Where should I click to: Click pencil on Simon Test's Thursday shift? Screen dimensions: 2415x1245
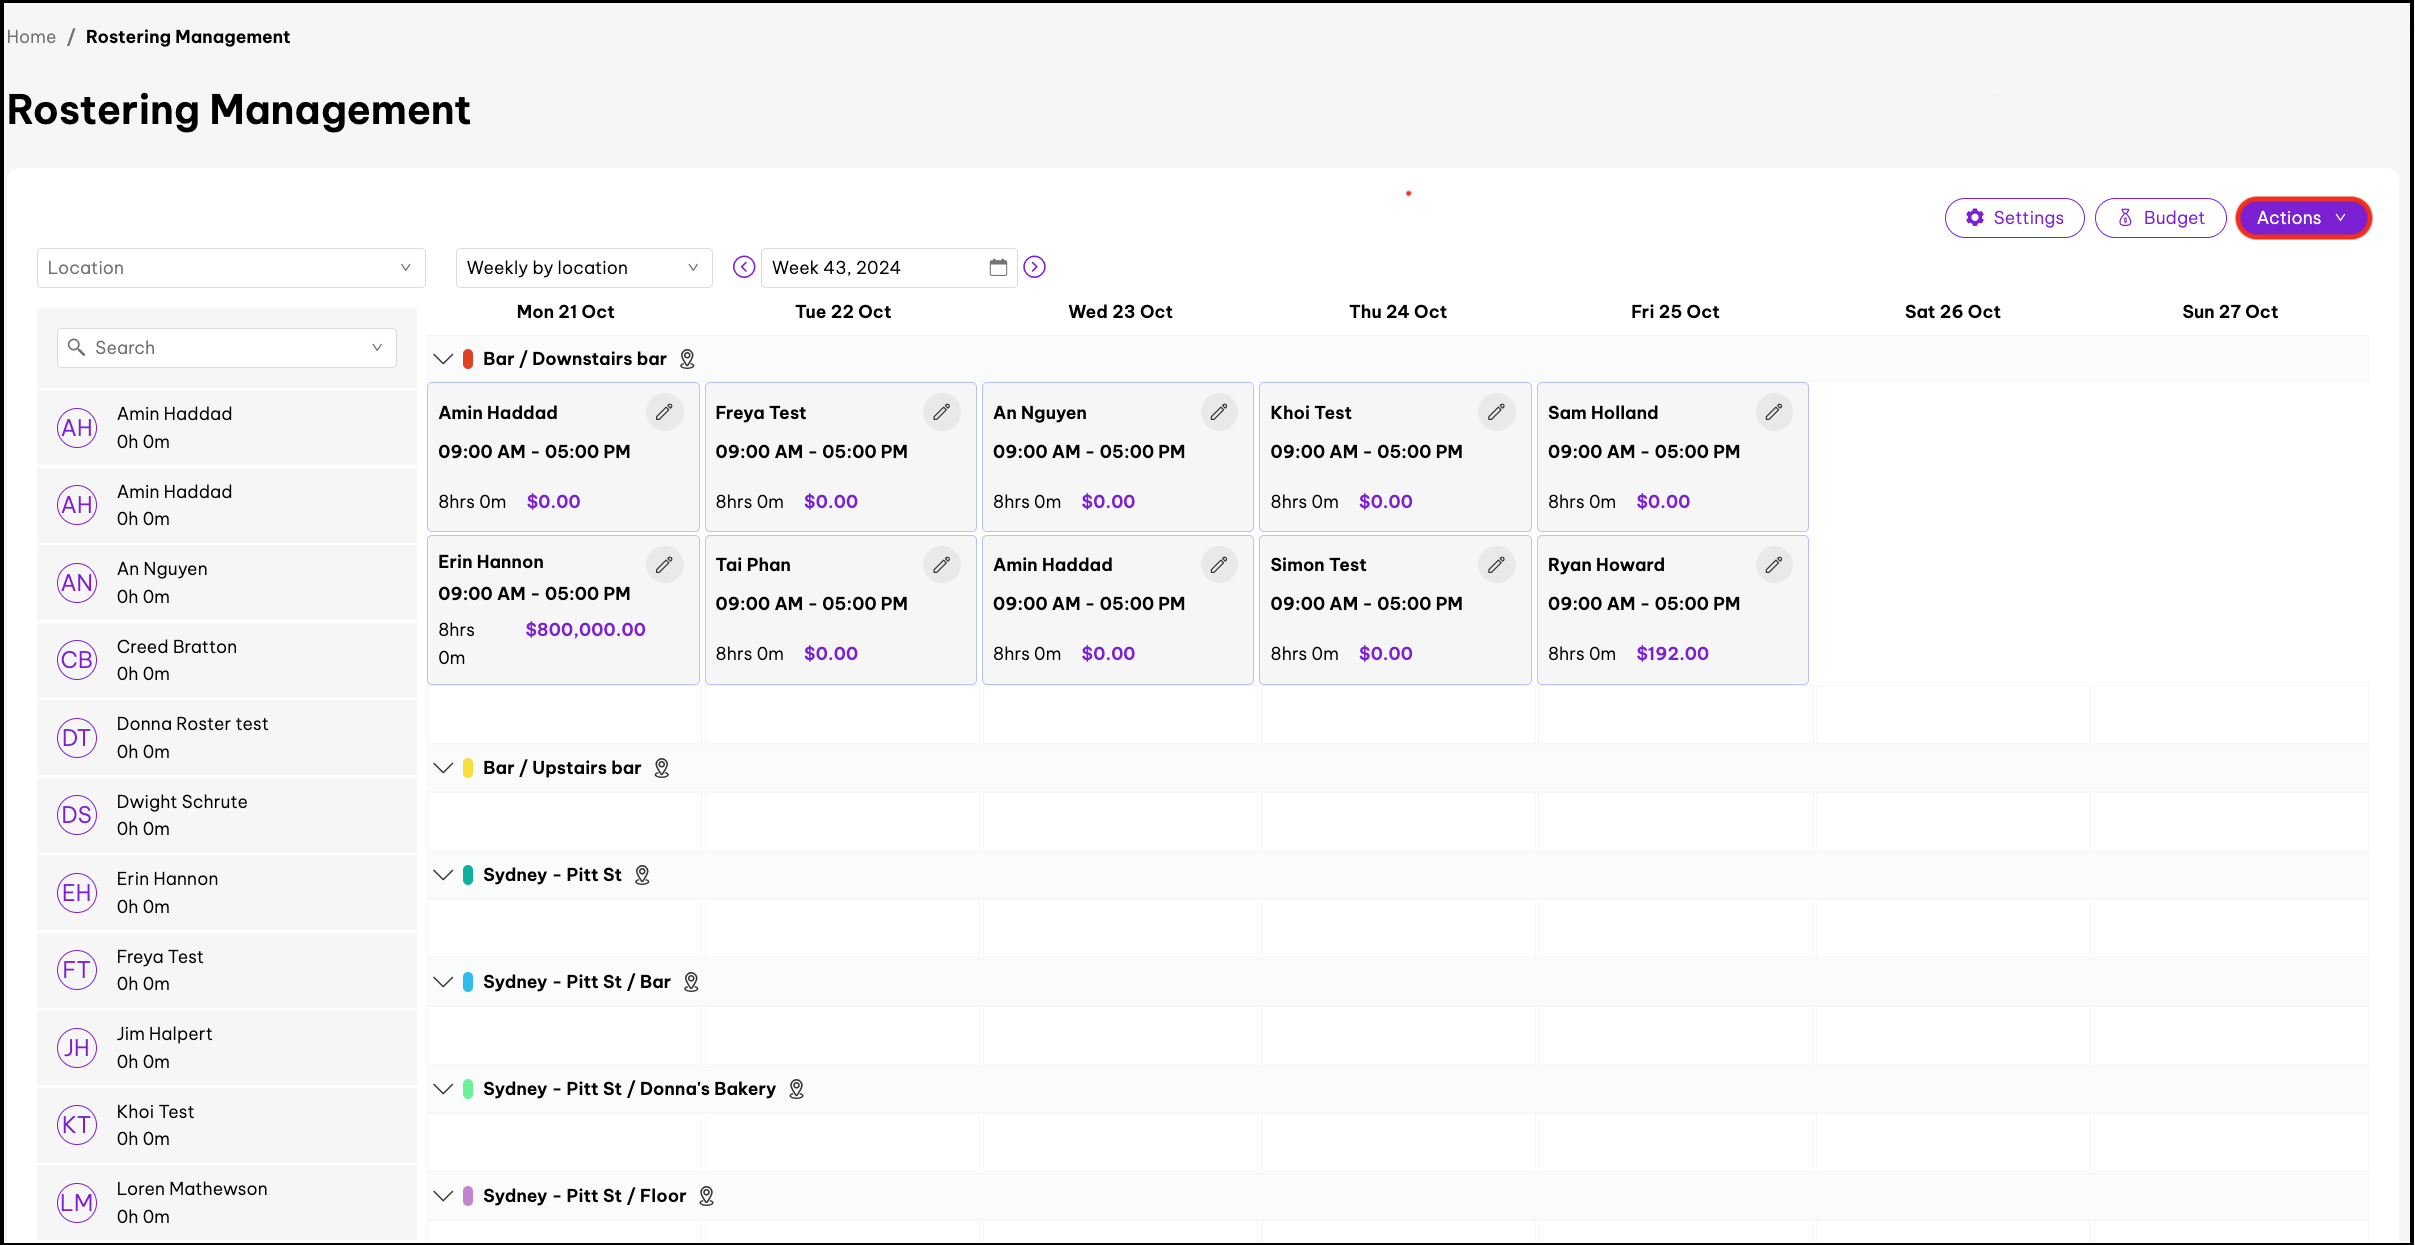[x=1496, y=565]
